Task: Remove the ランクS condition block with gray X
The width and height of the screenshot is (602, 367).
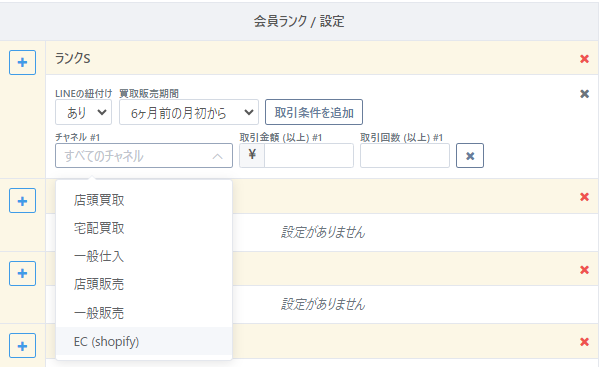Action: [x=584, y=94]
